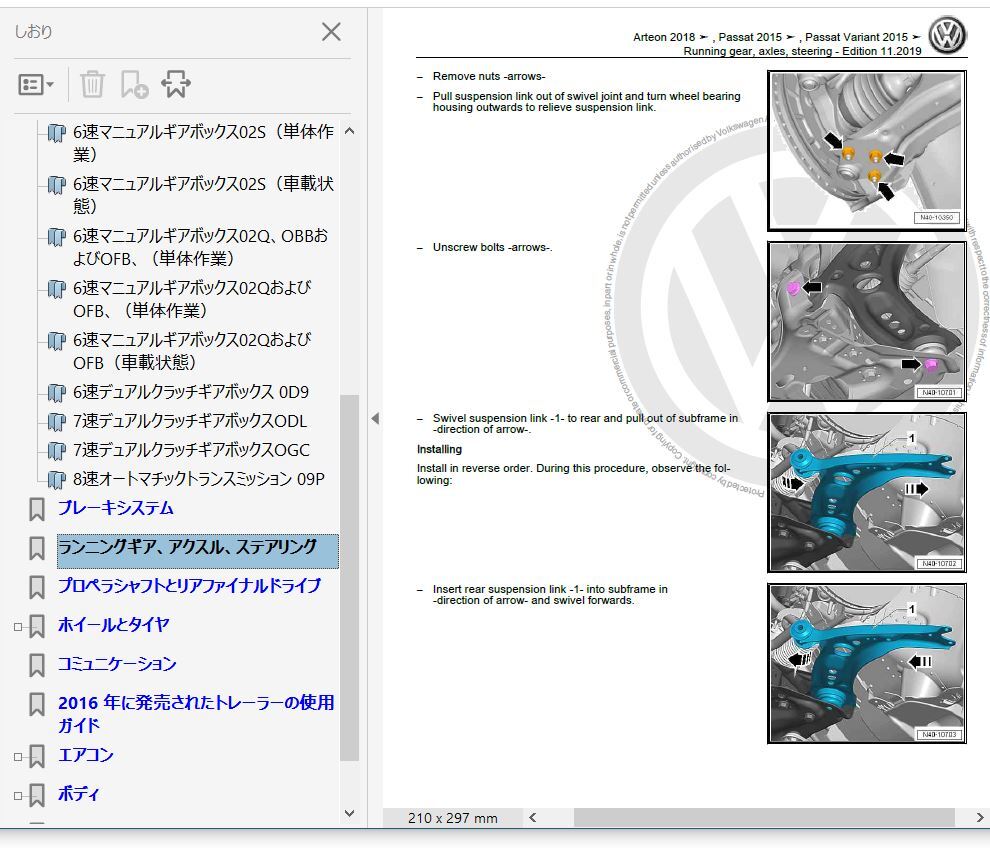Go to プロペラシャフトとリアファイナルドライブ bookmark
Image resolution: width=990 pixels, height=848 pixels.
(x=189, y=586)
